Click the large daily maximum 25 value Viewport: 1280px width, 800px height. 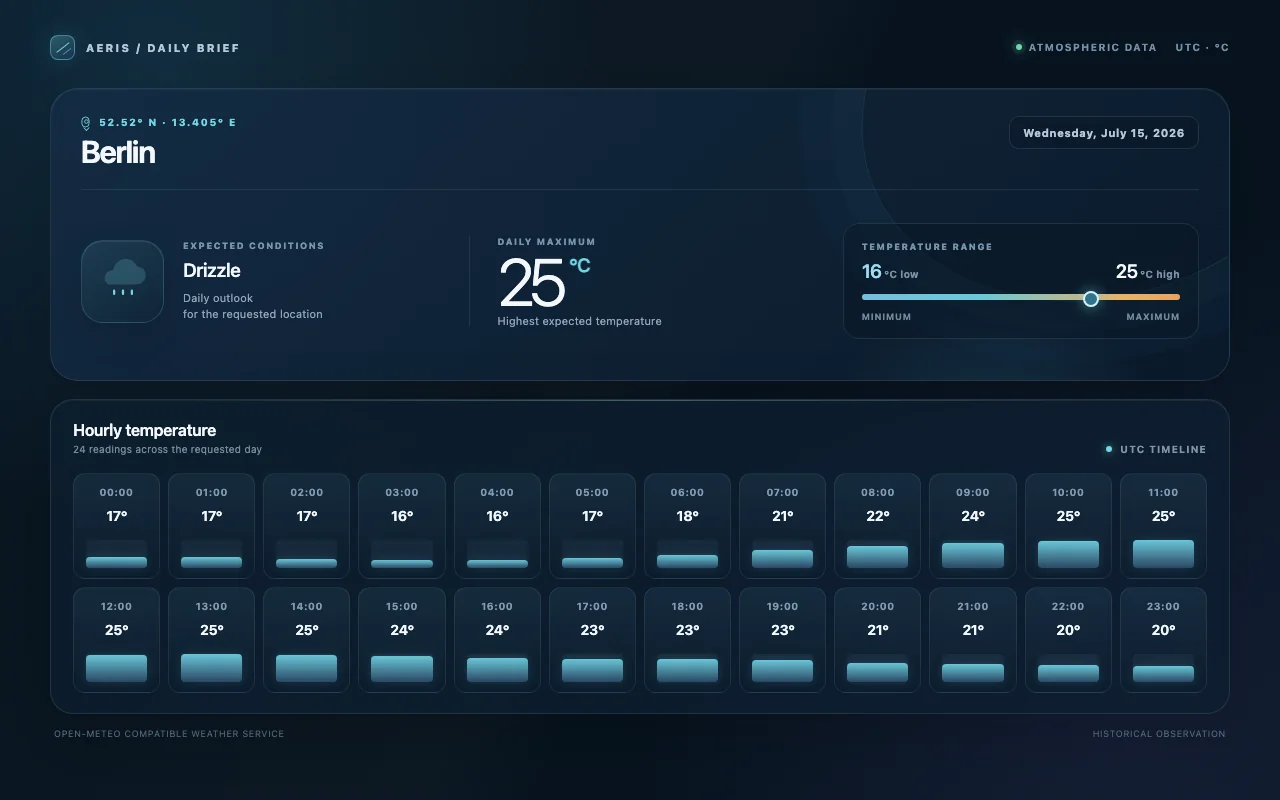(x=531, y=282)
